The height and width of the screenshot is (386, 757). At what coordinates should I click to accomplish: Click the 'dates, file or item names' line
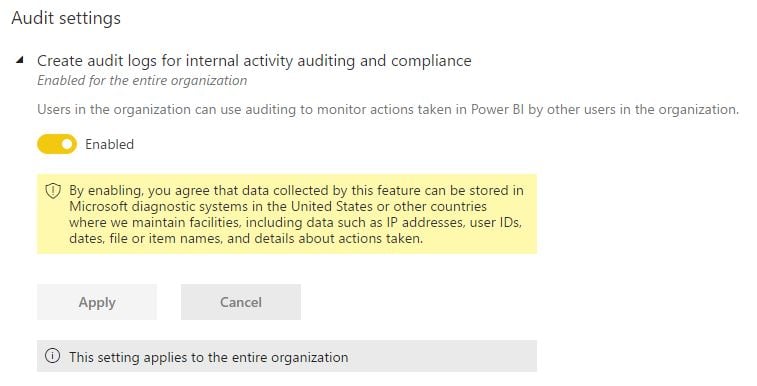click(246, 238)
